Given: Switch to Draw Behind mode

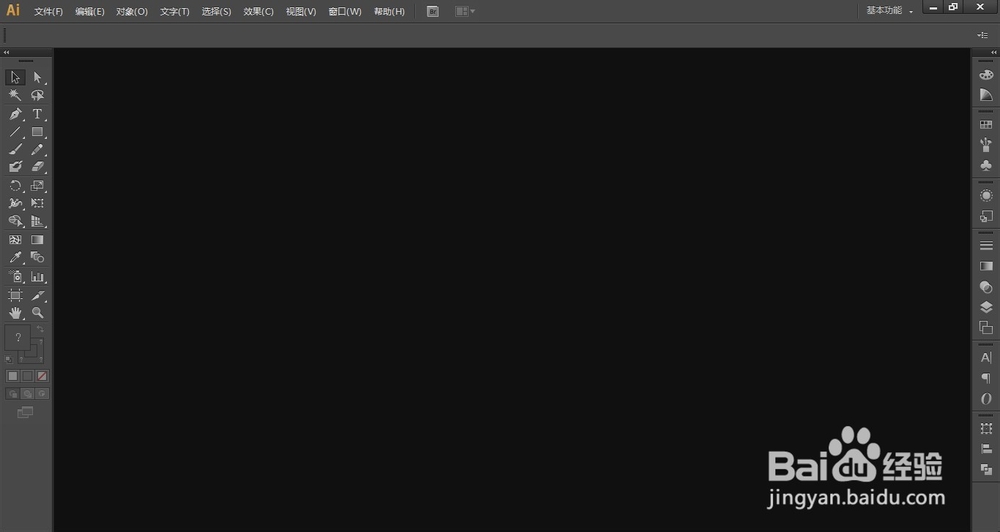Looking at the screenshot, I should click(27, 394).
